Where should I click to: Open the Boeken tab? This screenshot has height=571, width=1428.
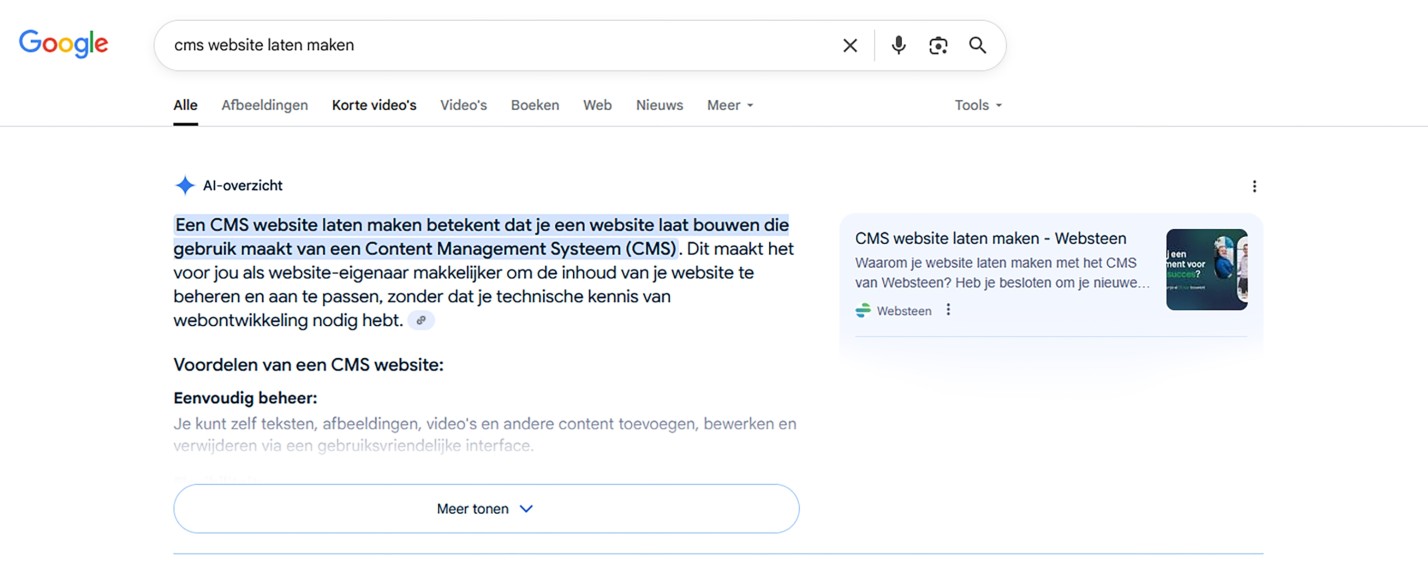pos(535,105)
